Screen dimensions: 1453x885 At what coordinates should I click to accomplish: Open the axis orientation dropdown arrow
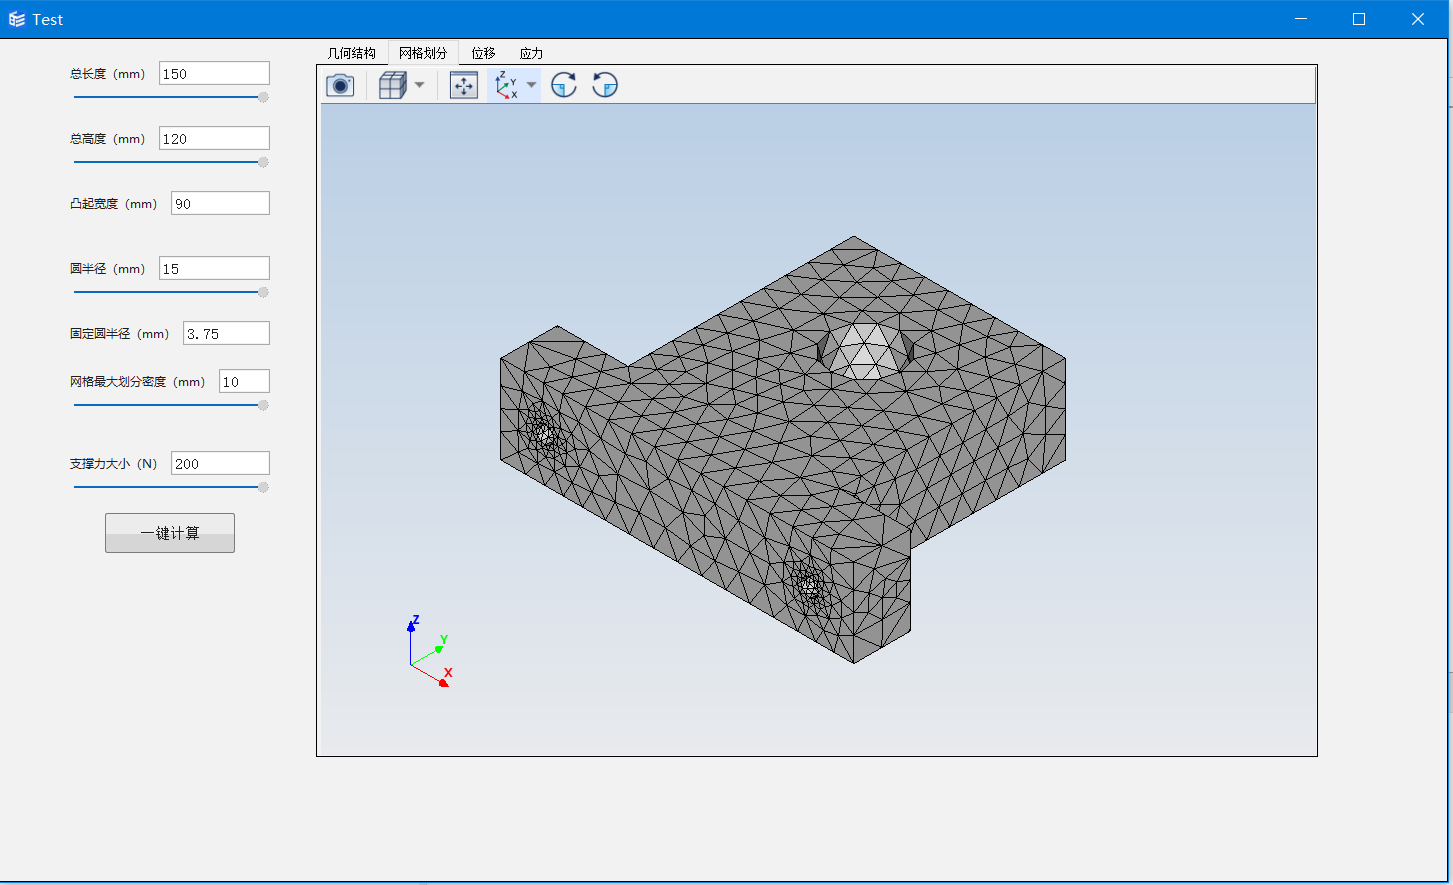[531, 85]
